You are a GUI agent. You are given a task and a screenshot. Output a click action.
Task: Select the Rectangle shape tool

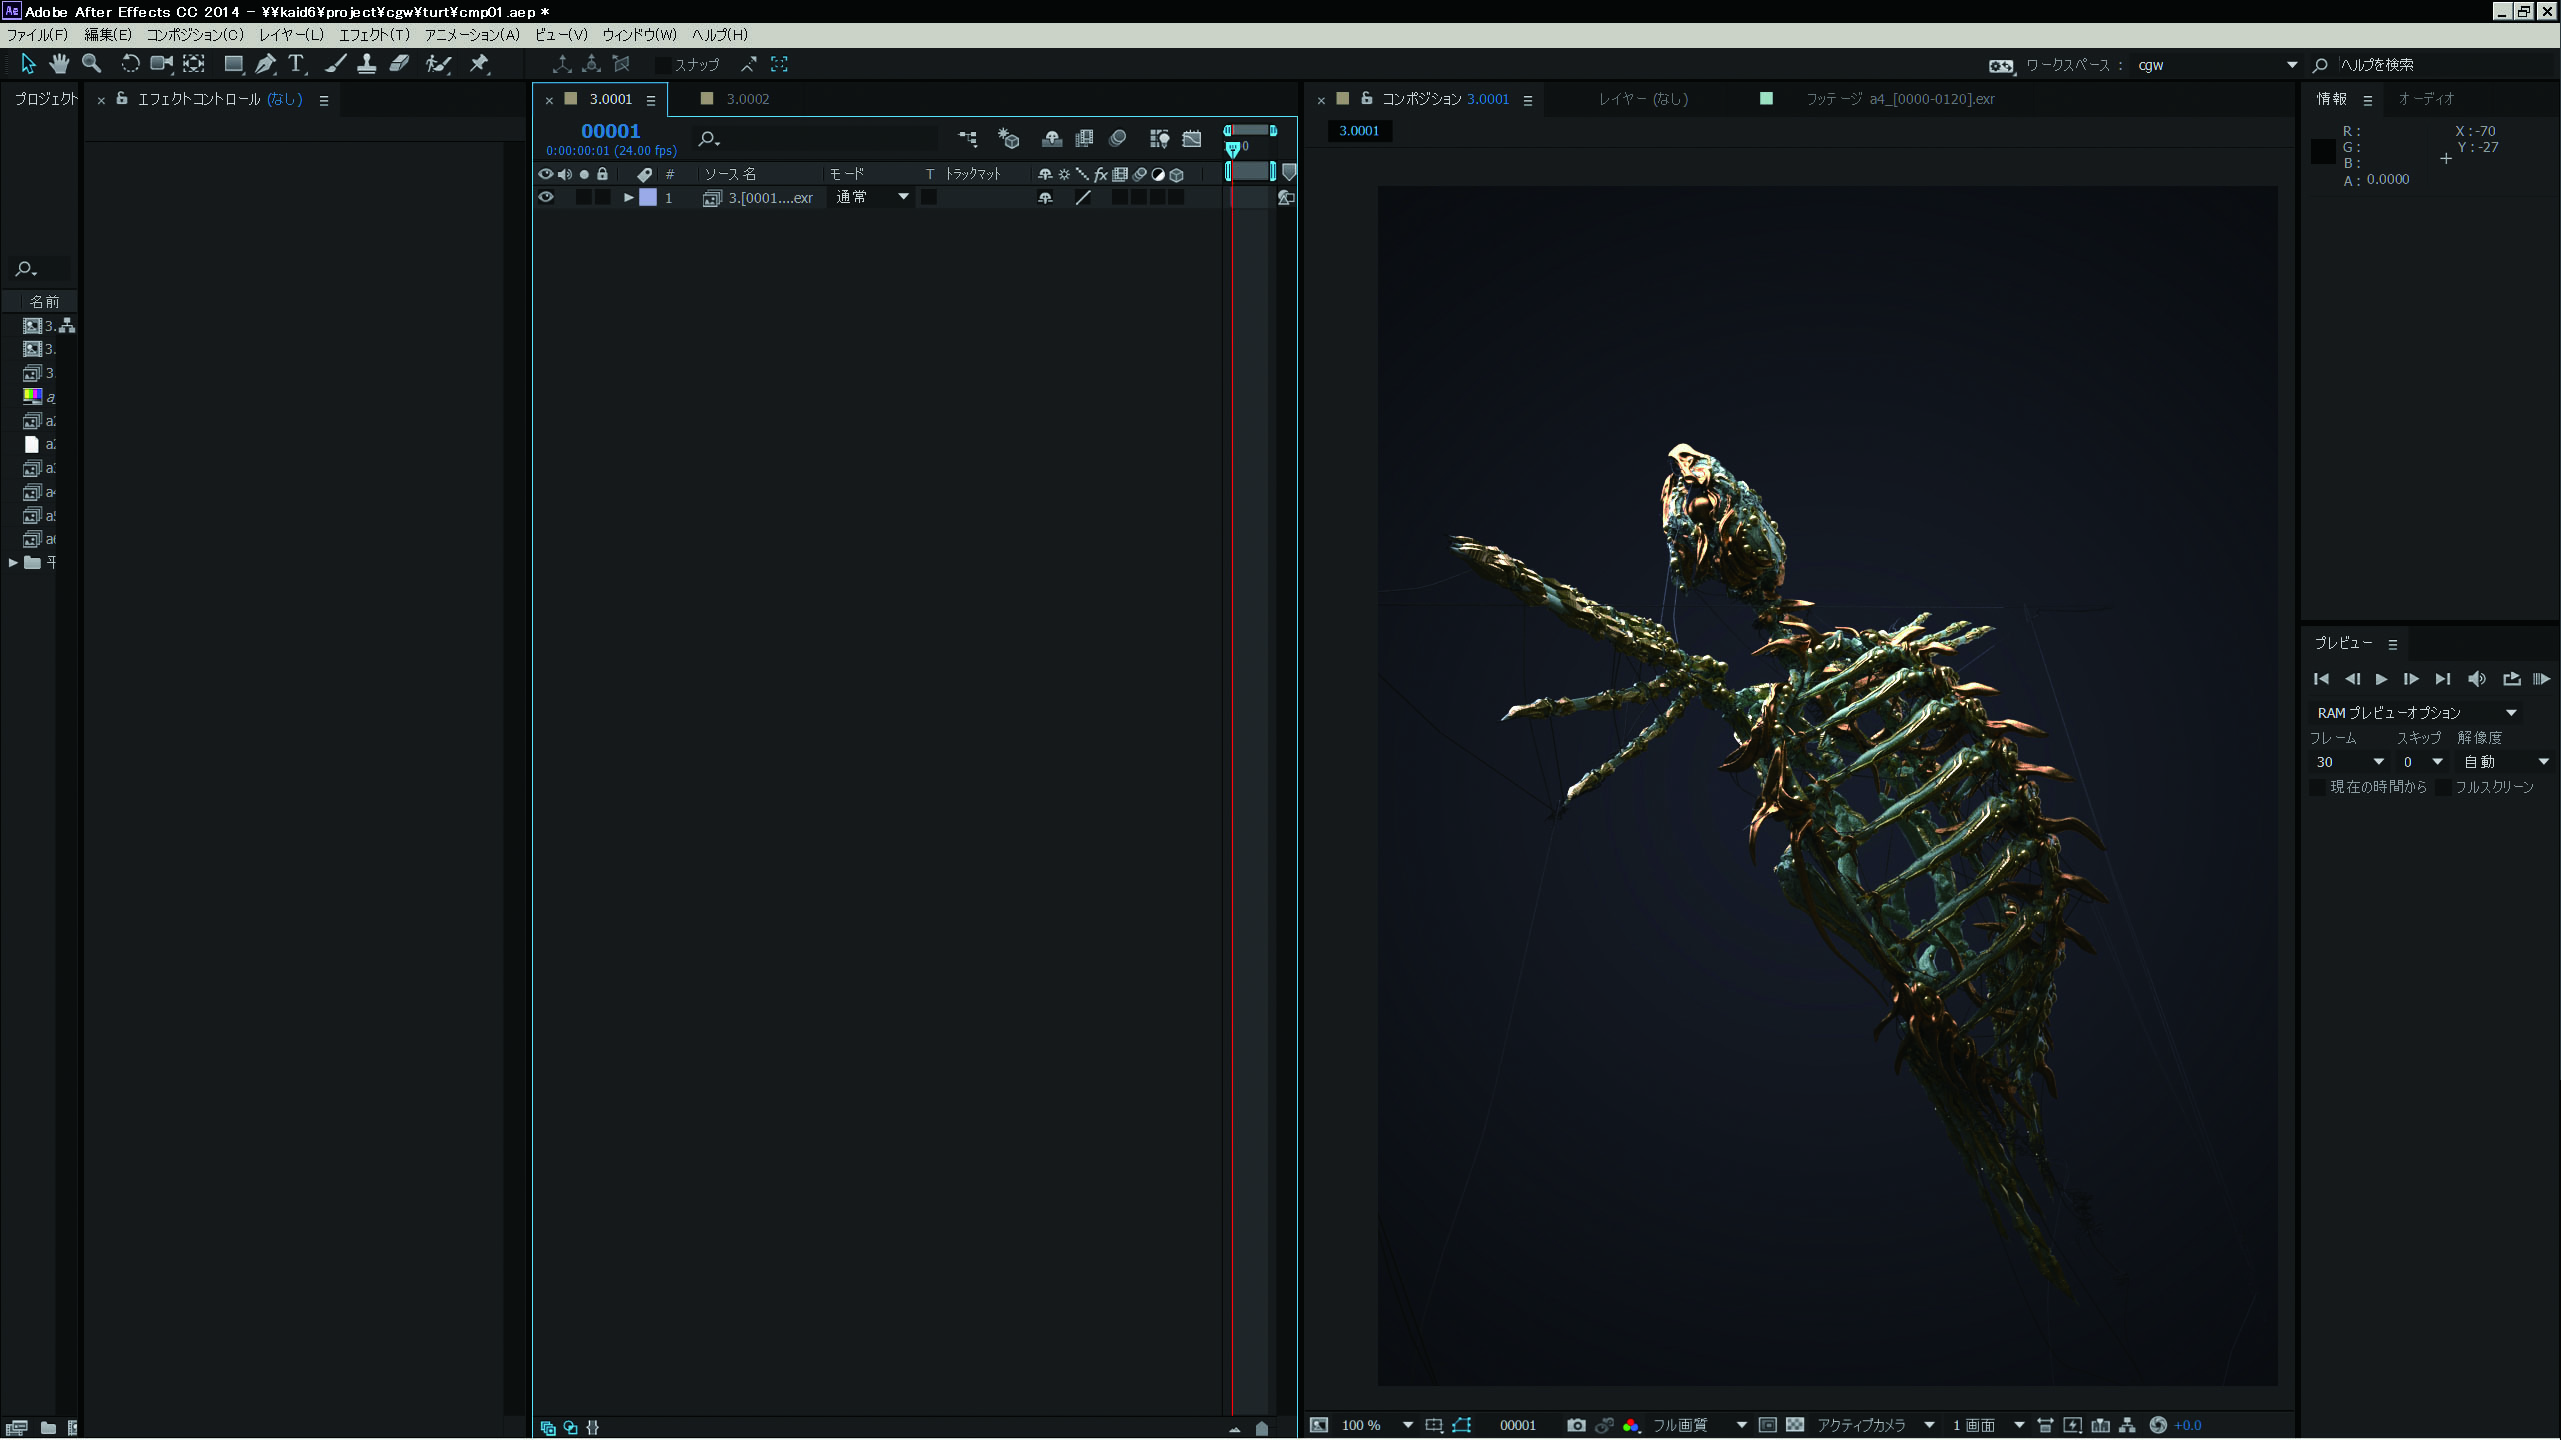pos(234,64)
